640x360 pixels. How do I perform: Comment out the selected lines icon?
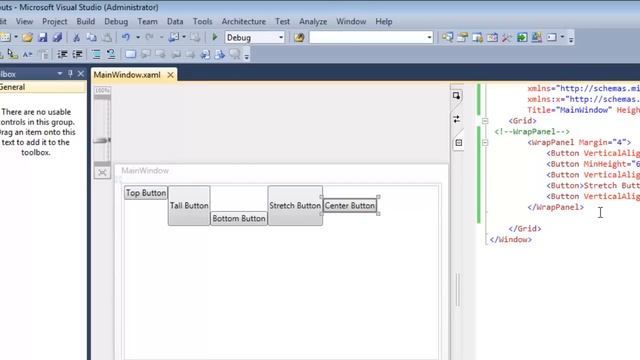click(96, 54)
